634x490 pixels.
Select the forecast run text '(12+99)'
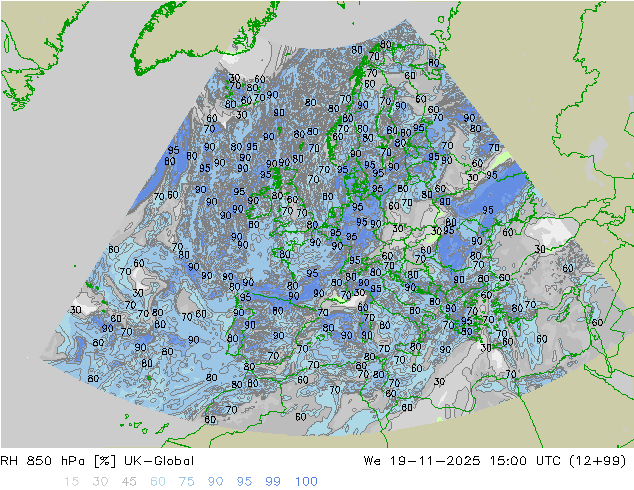598,461
